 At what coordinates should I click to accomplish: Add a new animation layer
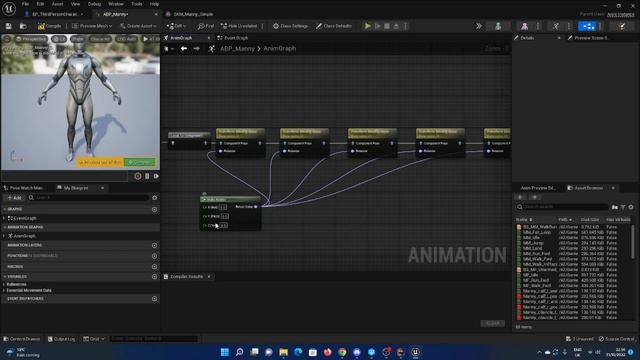(155, 245)
